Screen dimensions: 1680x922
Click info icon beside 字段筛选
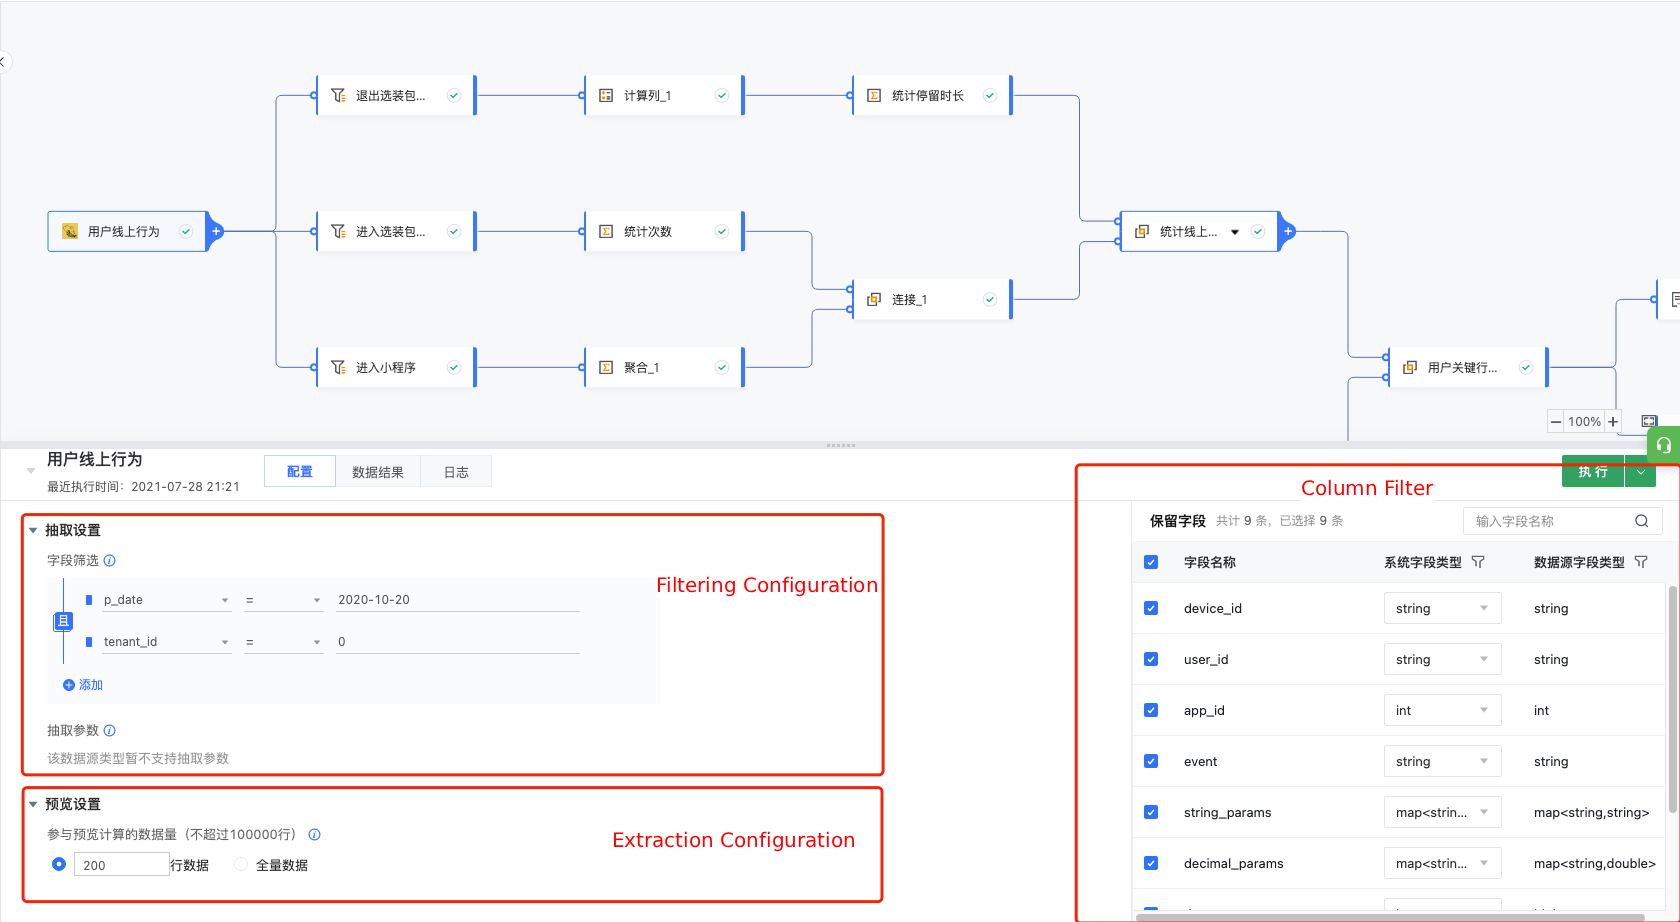tap(110, 560)
